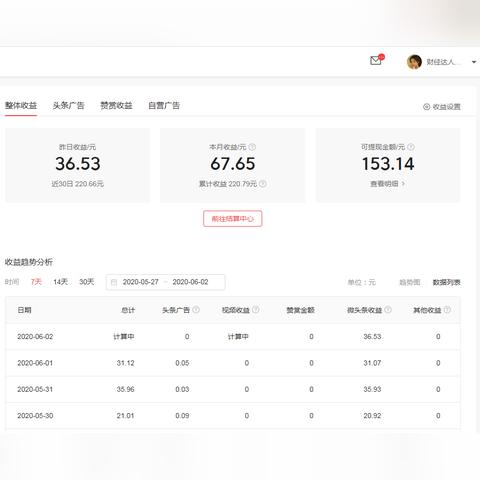Screen dimensions: 480x480
Task: Click help icon beside 可提现金额/元
Action: (x=411, y=147)
